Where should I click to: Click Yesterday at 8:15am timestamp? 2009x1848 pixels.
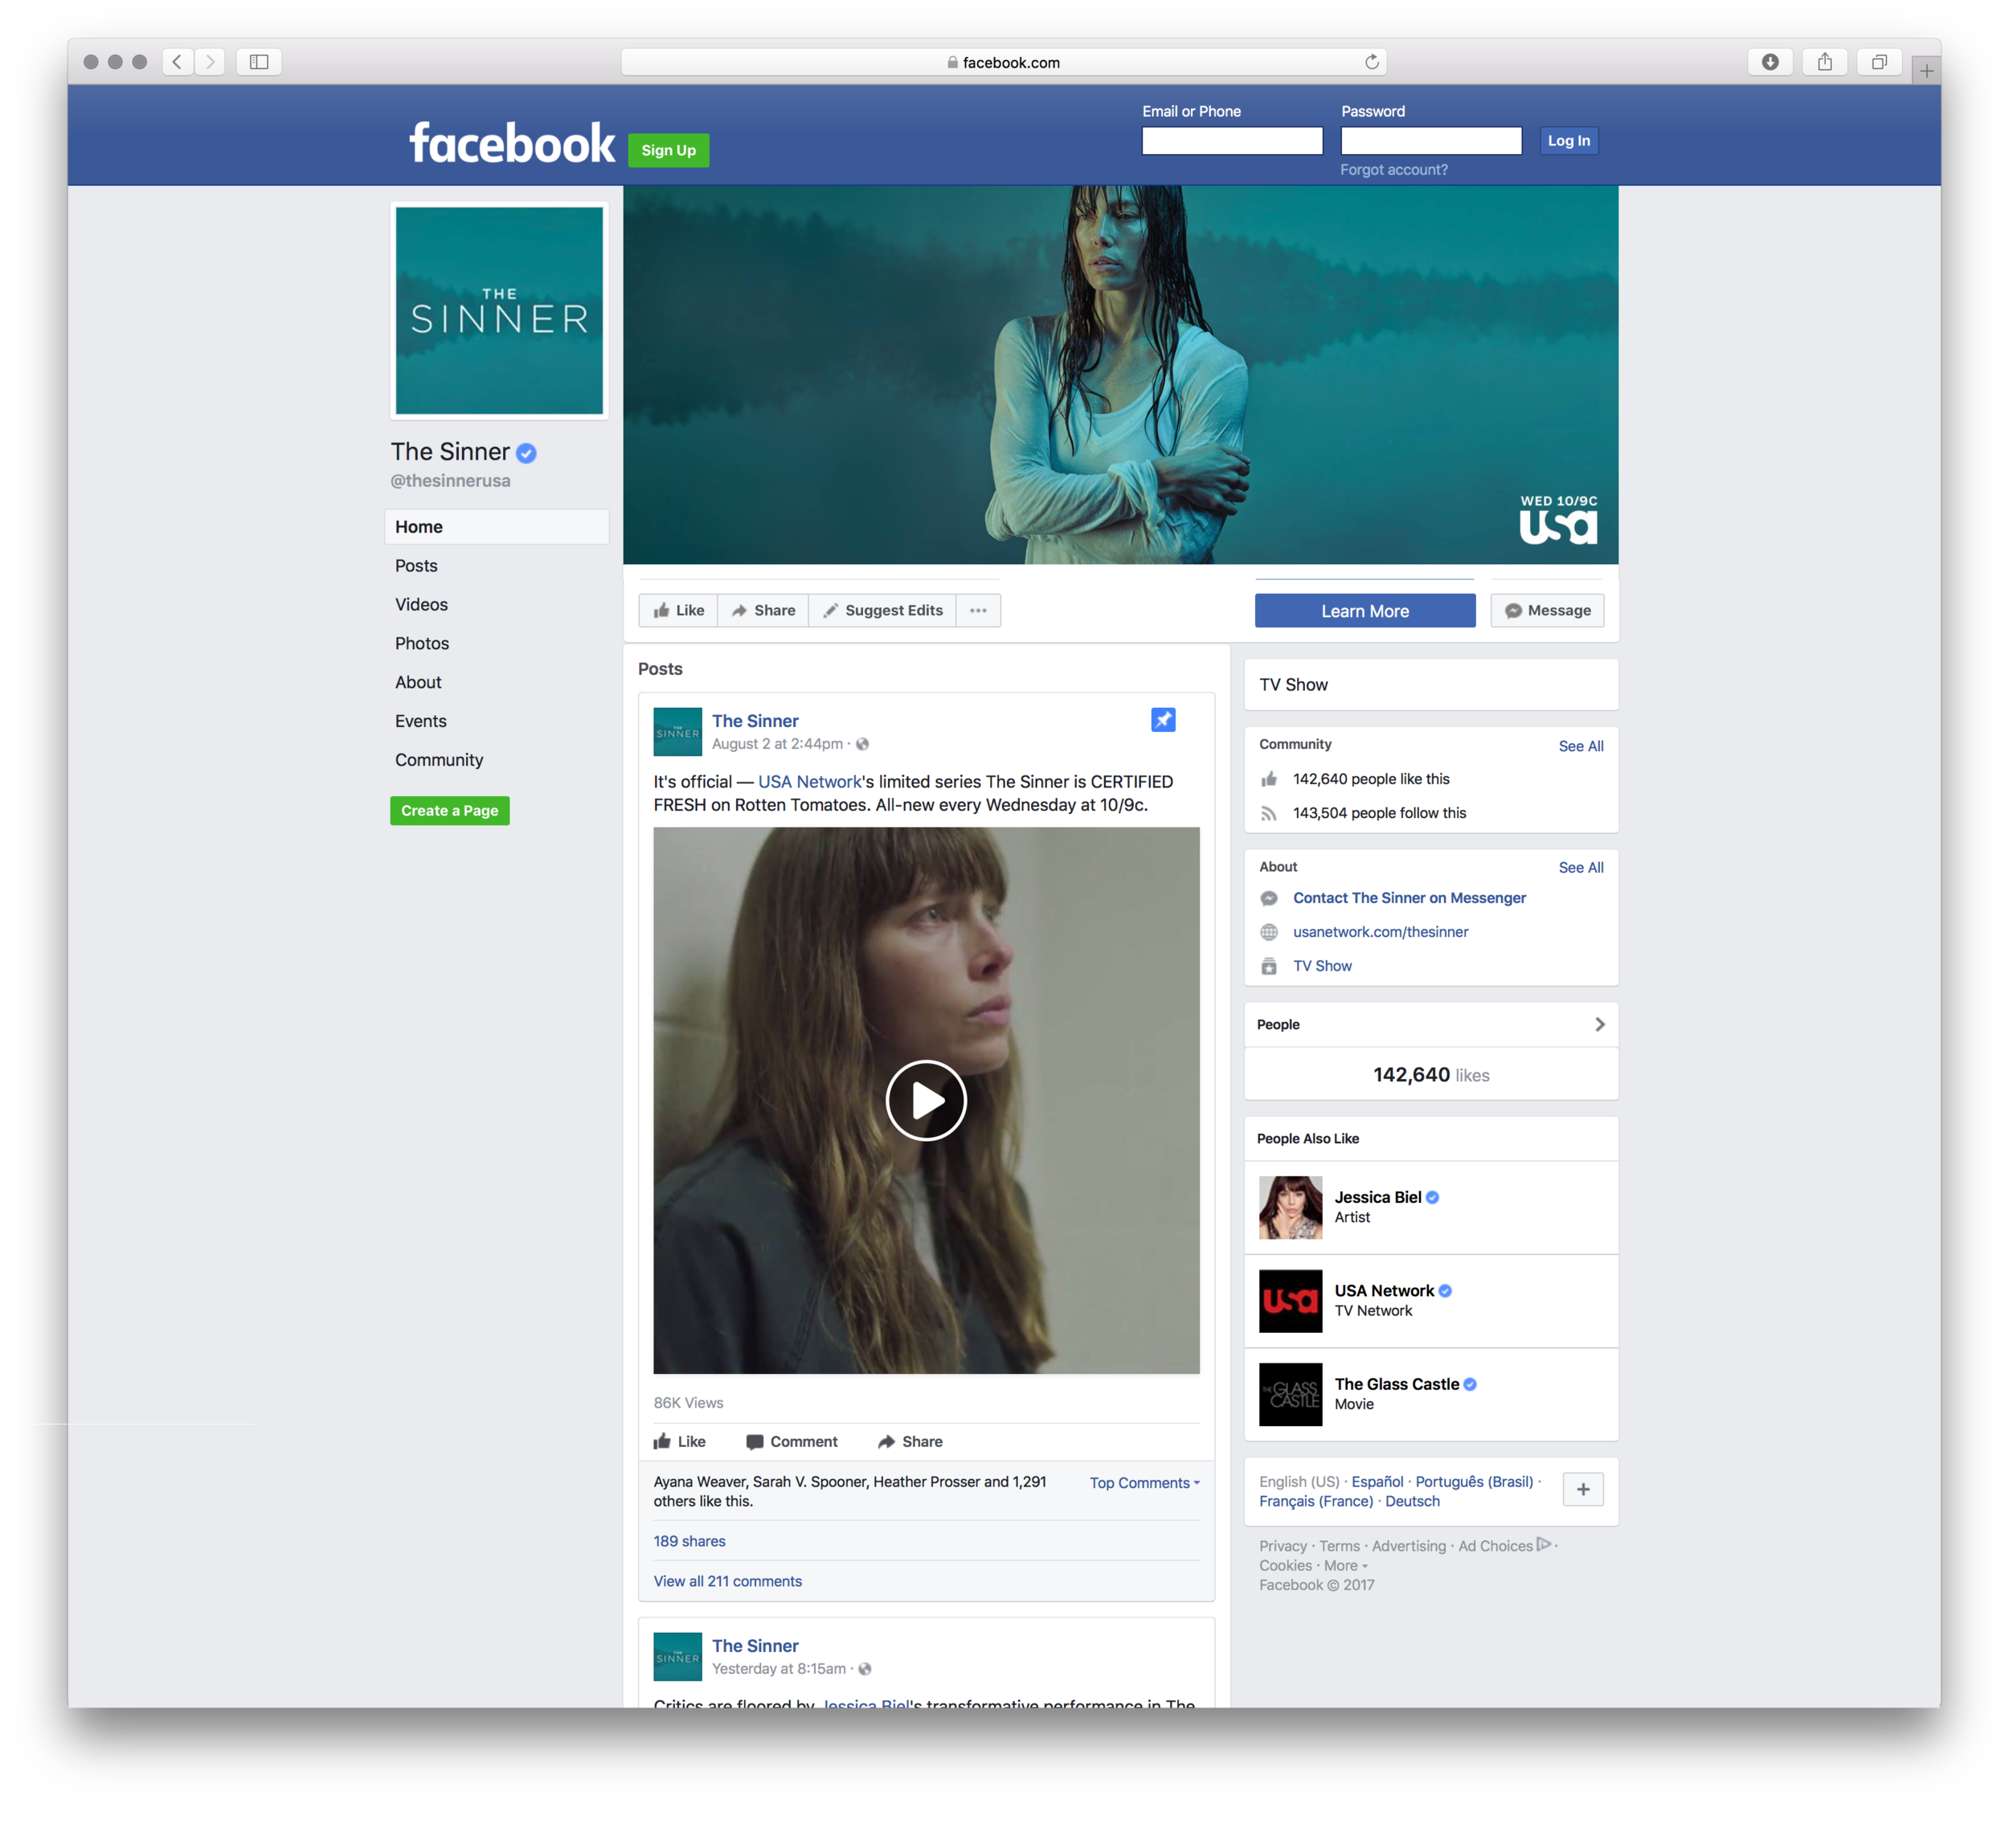point(779,1669)
